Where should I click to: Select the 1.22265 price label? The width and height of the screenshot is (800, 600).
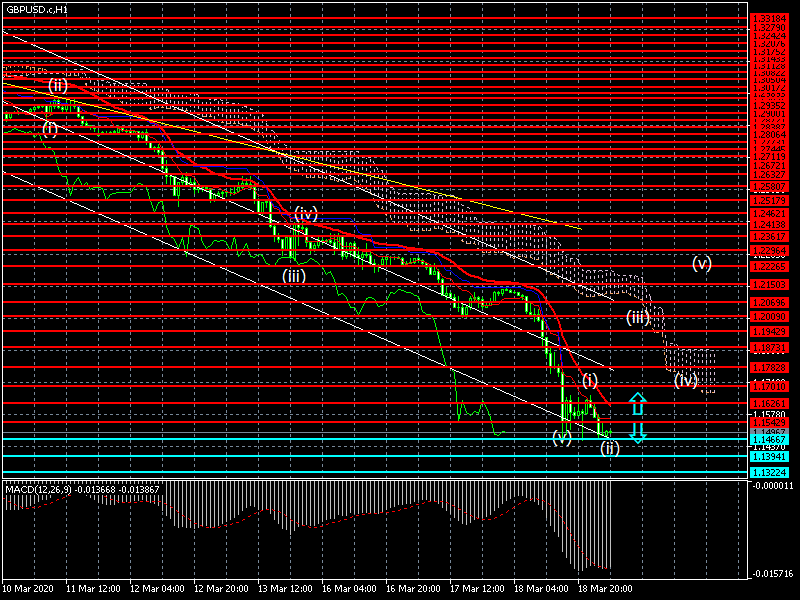tap(769, 267)
